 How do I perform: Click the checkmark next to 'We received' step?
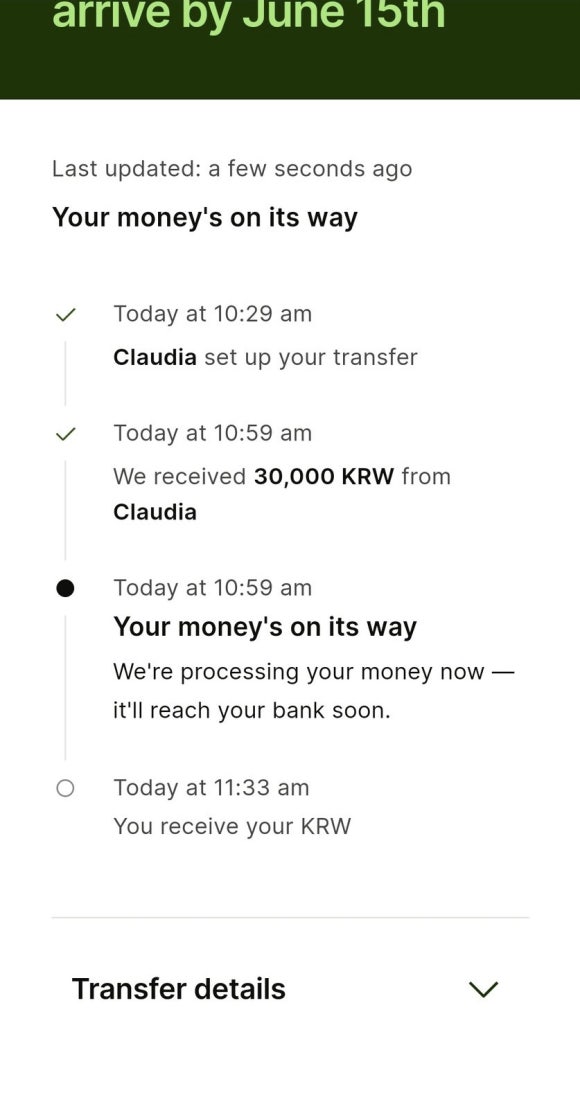[65, 434]
